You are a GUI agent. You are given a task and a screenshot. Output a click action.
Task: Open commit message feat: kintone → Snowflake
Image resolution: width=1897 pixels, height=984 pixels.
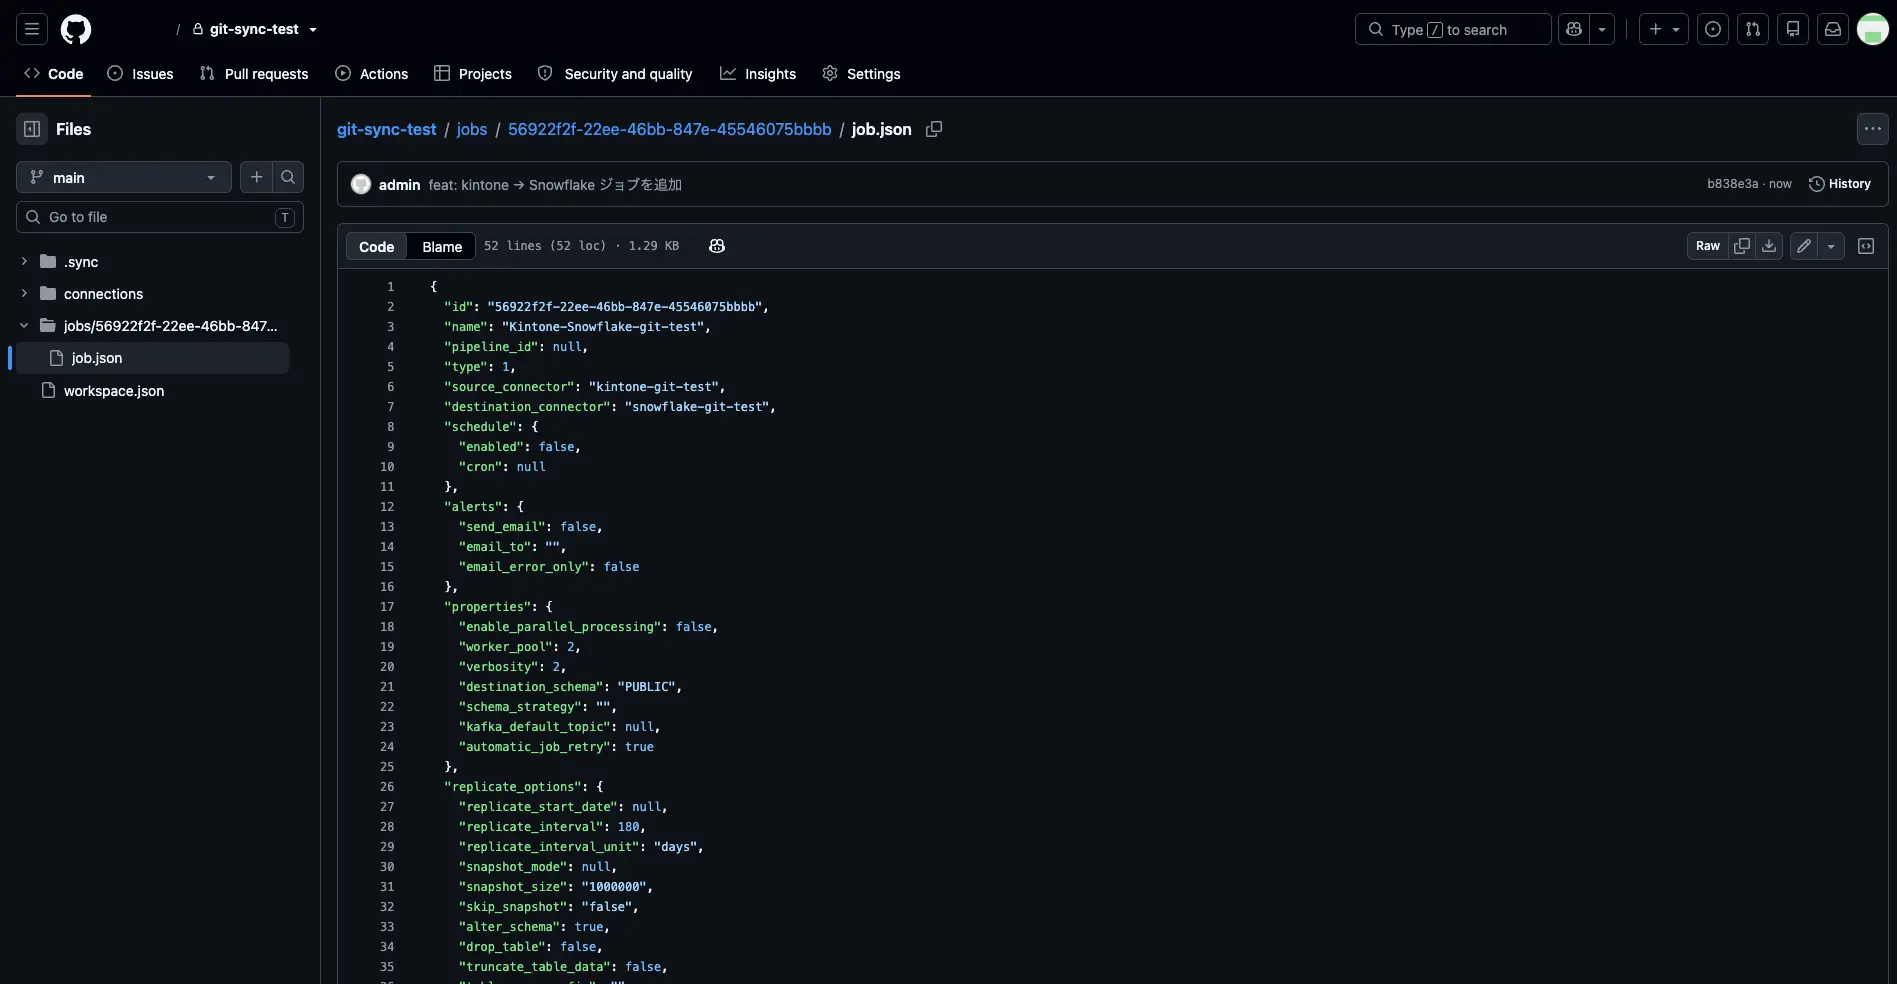point(555,185)
